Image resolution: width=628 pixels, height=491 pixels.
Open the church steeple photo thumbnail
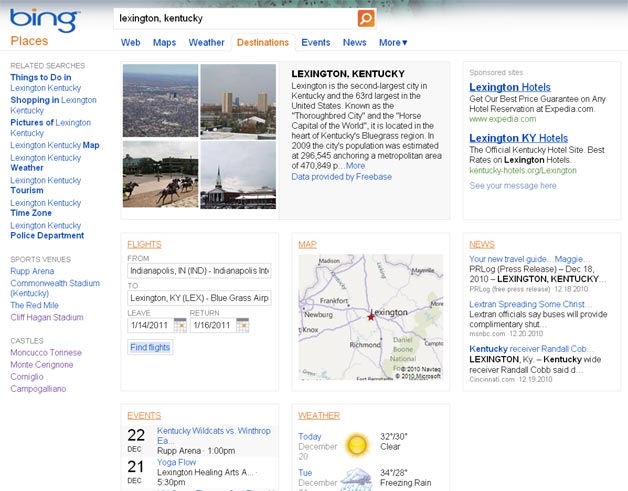click(238, 175)
